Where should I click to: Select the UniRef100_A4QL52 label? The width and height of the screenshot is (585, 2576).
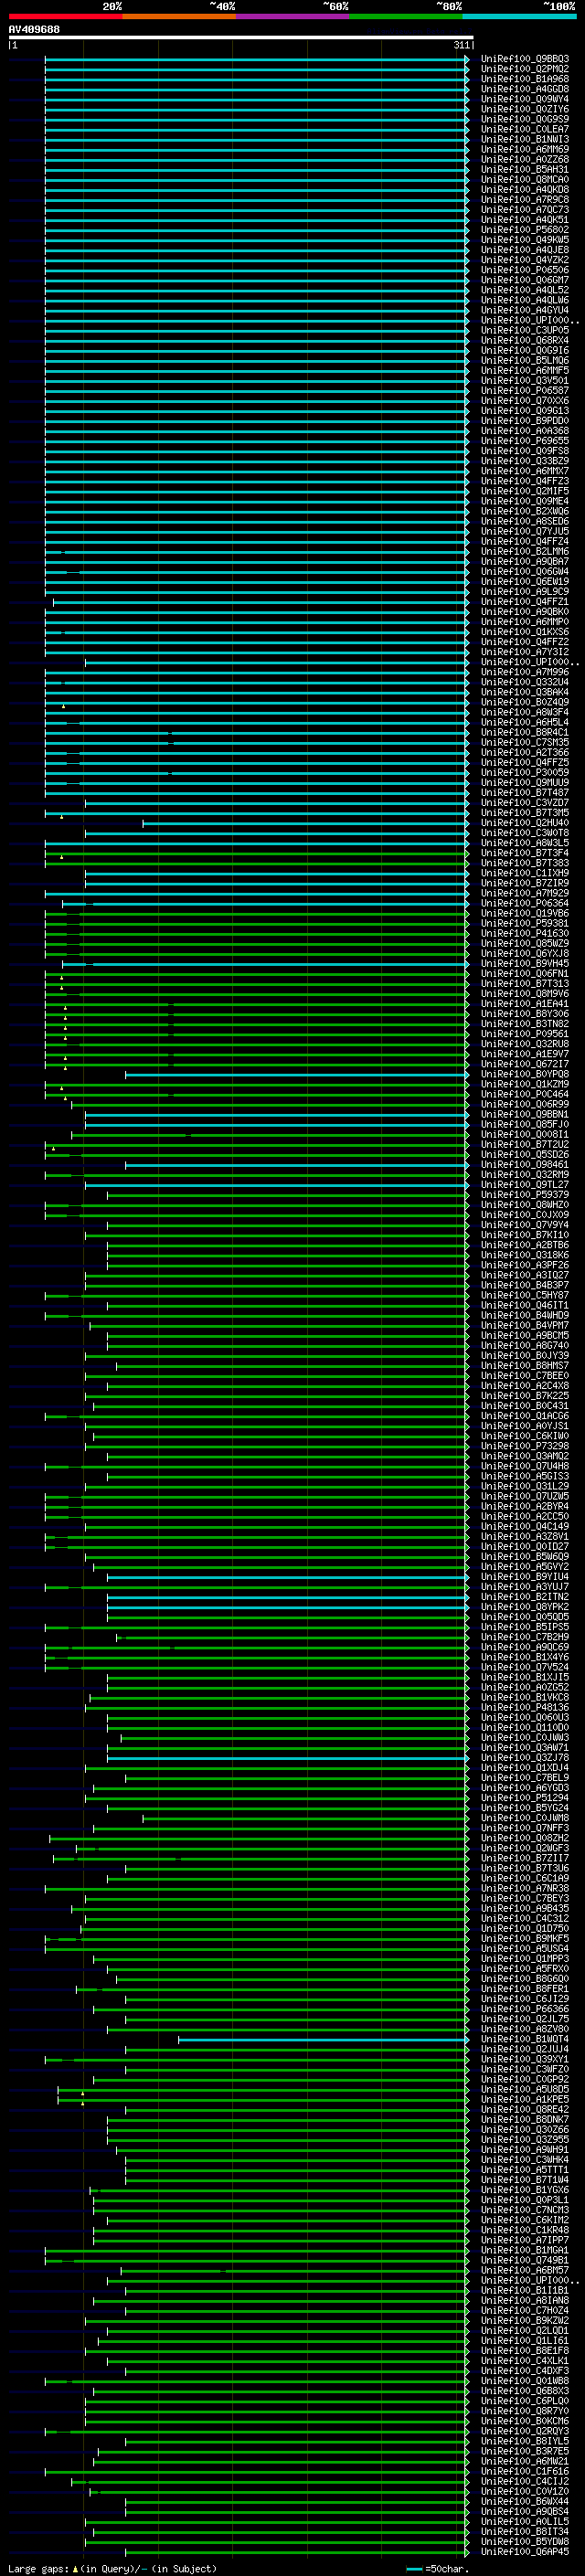[x=524, y=290]
